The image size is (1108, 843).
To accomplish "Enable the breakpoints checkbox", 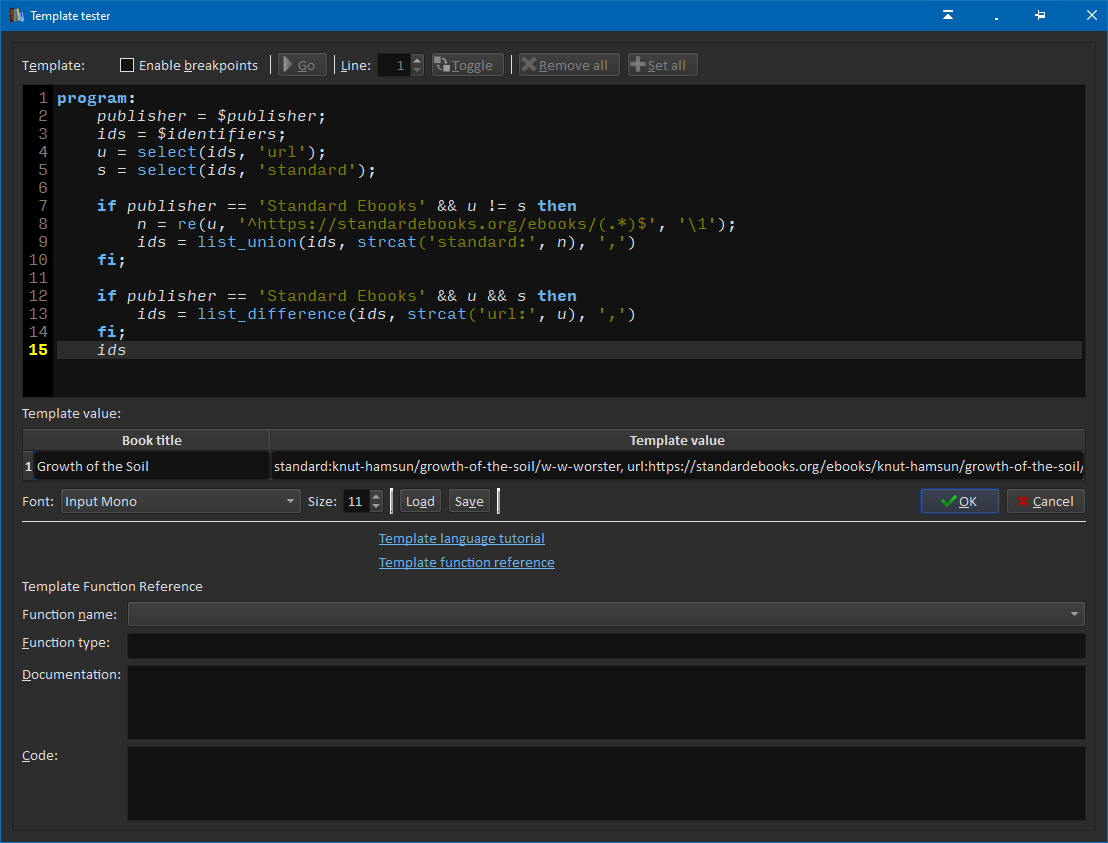I will 127,65.
